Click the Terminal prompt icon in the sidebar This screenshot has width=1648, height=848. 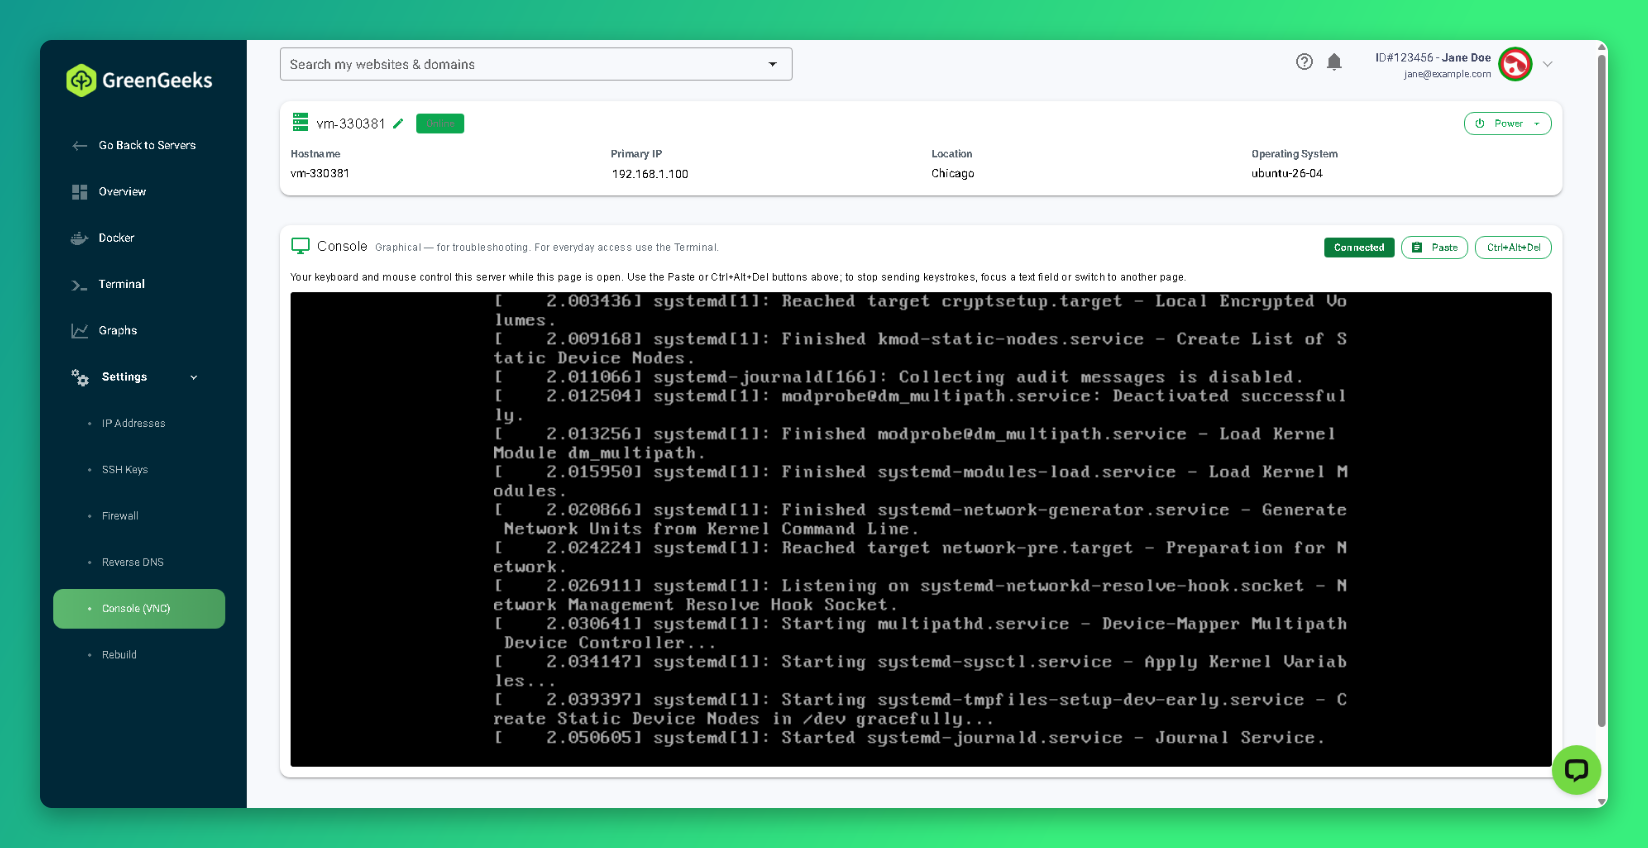point(80,285)
